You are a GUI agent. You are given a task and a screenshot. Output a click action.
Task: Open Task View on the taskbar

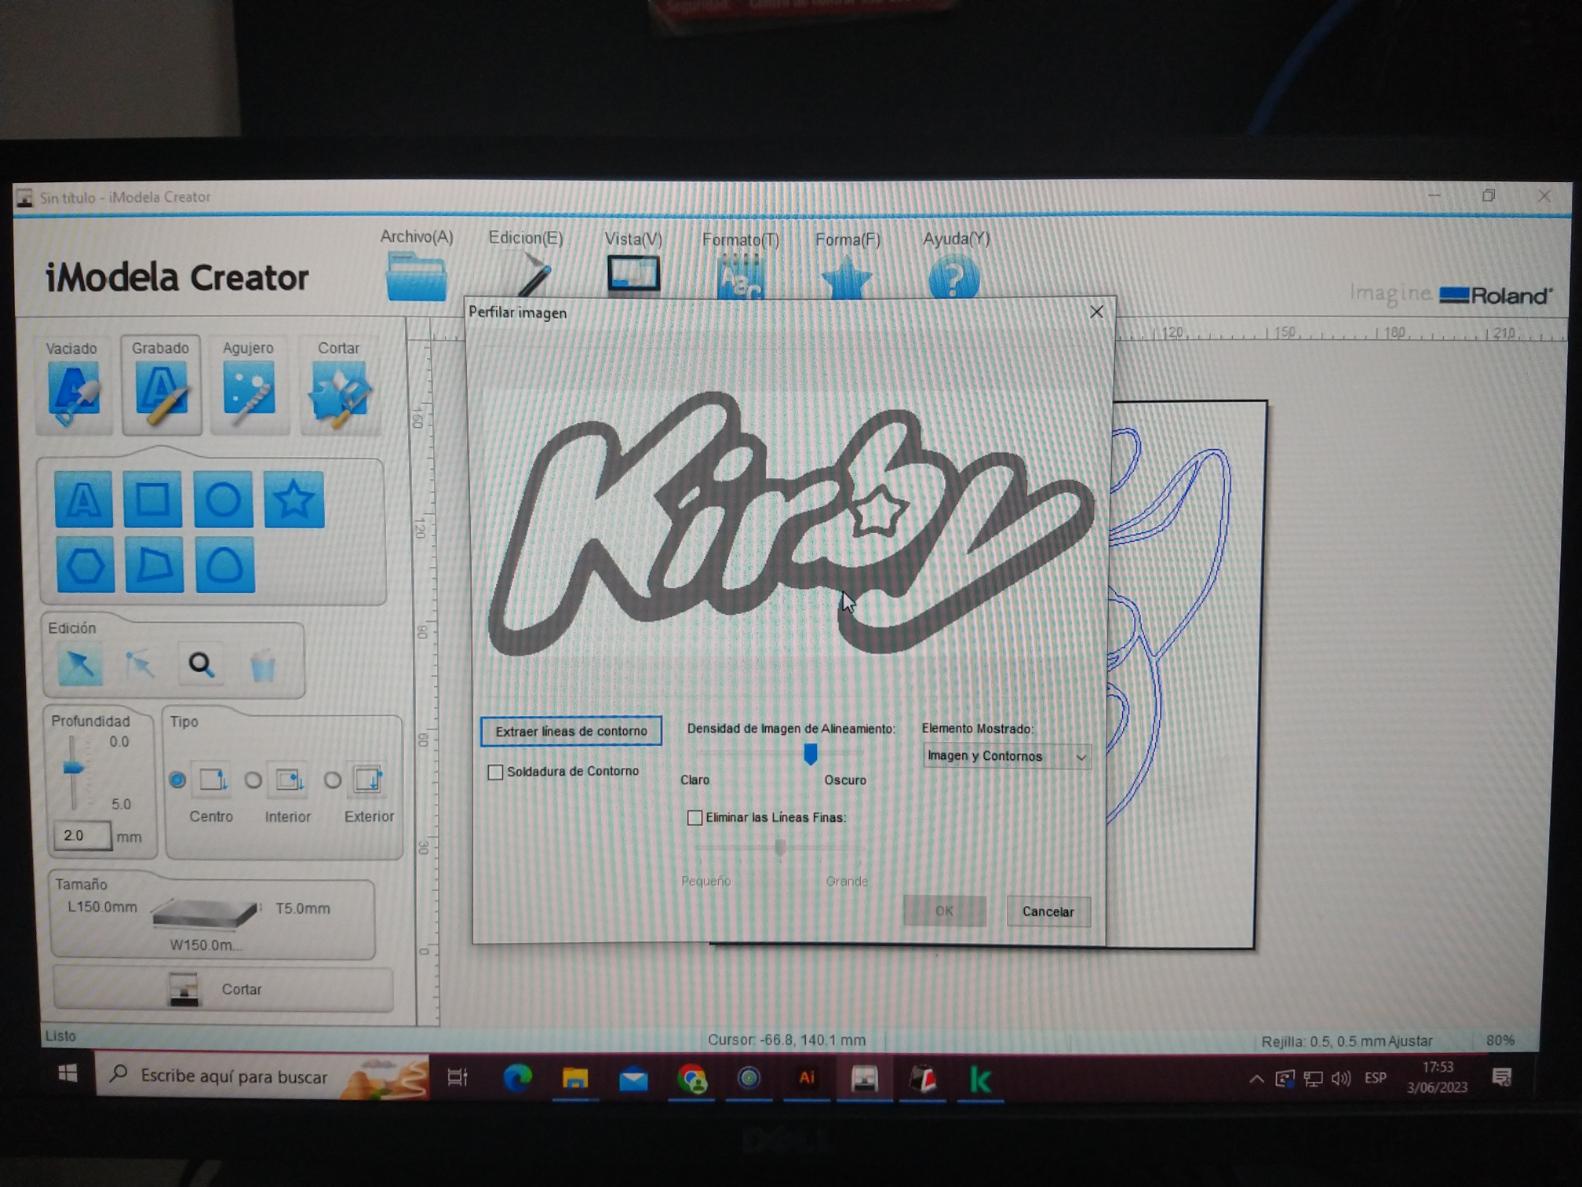coord(458,1077)
